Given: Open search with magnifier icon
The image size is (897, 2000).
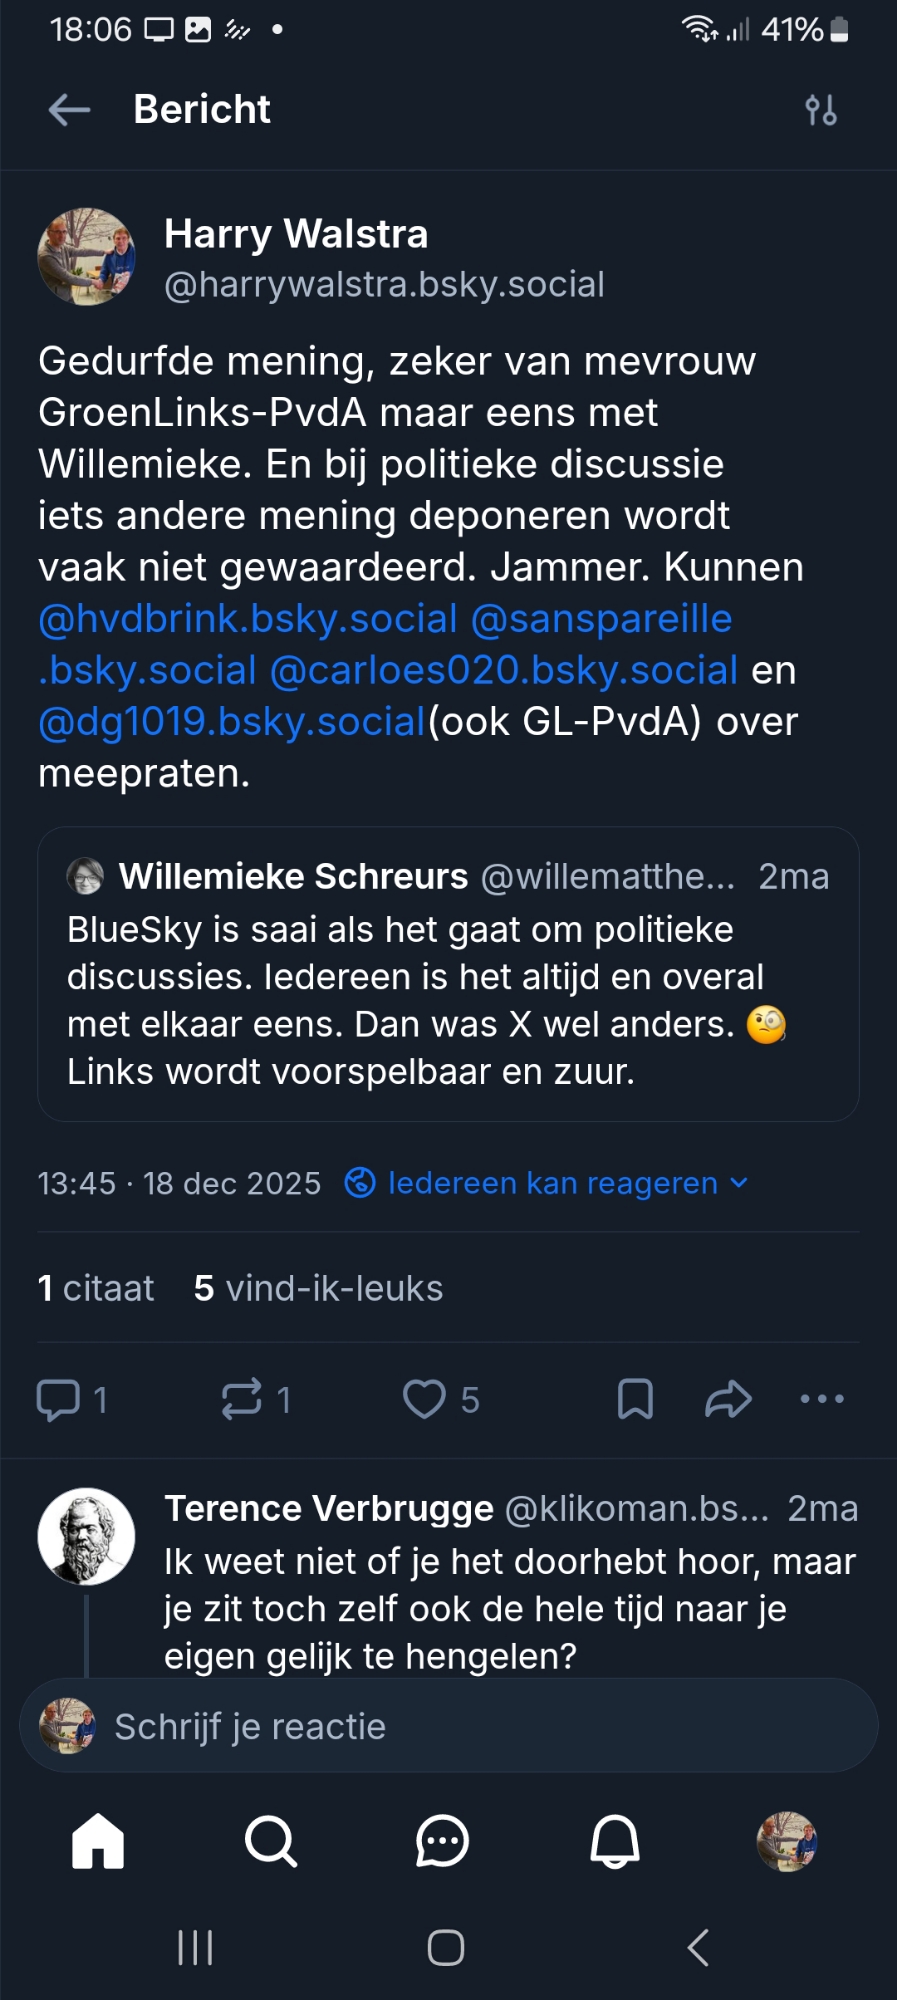Looking at the screenshot, I should [x=270, y=1841].
